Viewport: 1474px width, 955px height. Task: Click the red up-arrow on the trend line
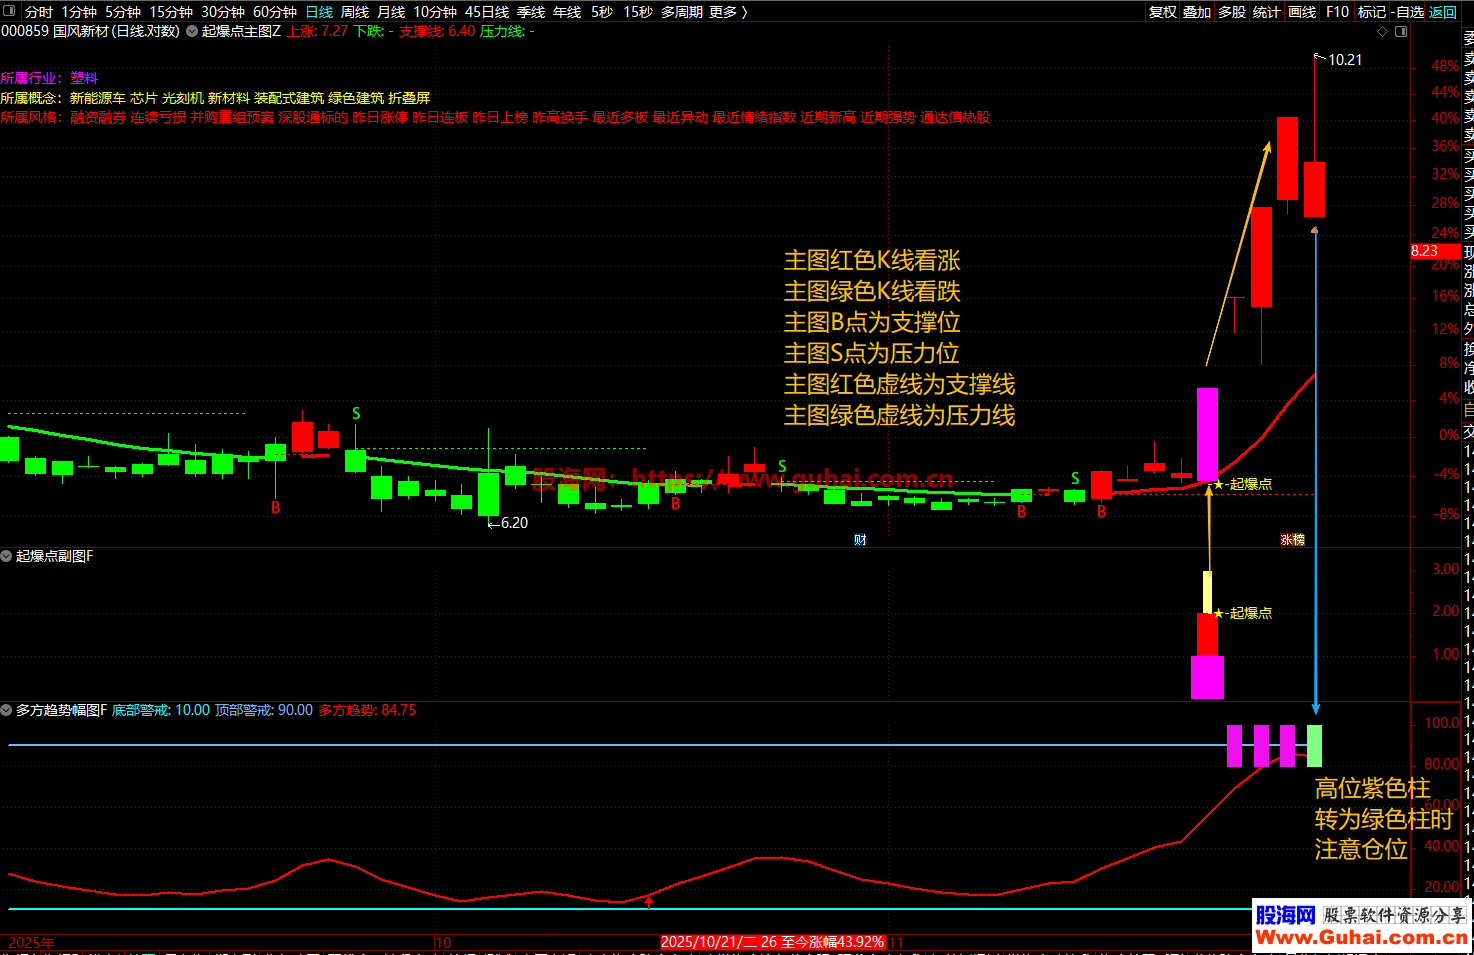(649, 903)
